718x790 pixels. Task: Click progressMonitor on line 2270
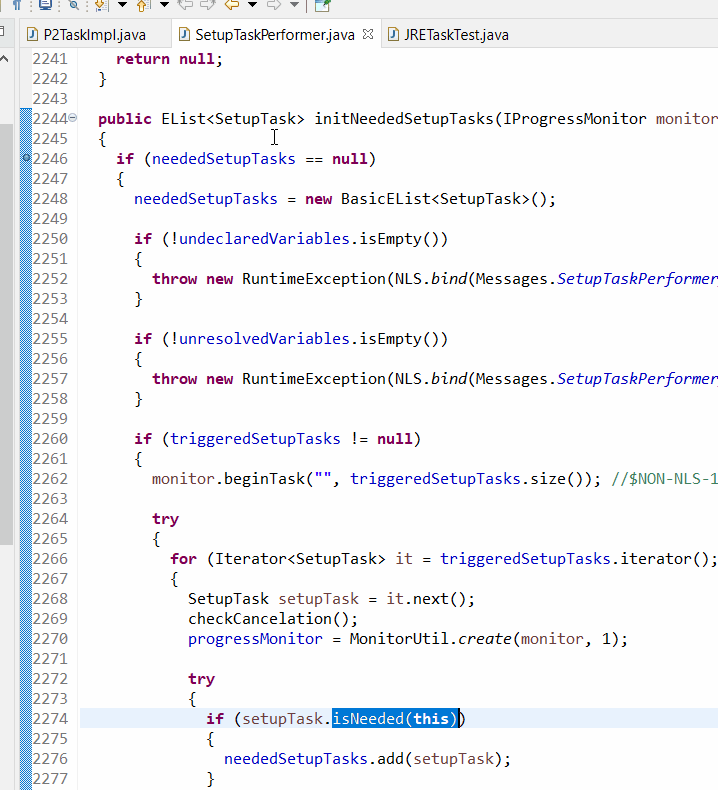click(x=255, y=639)
